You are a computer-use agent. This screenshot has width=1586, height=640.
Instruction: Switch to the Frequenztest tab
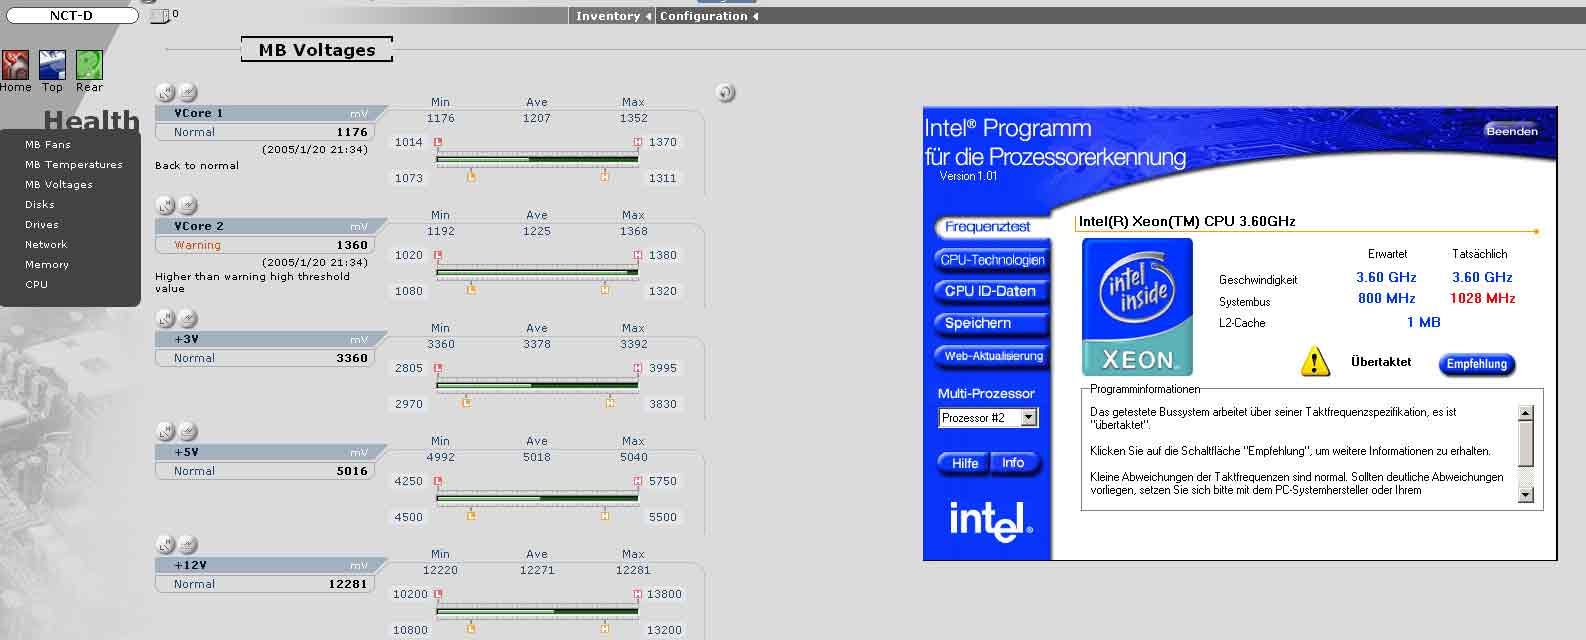[x=990, y=227]
